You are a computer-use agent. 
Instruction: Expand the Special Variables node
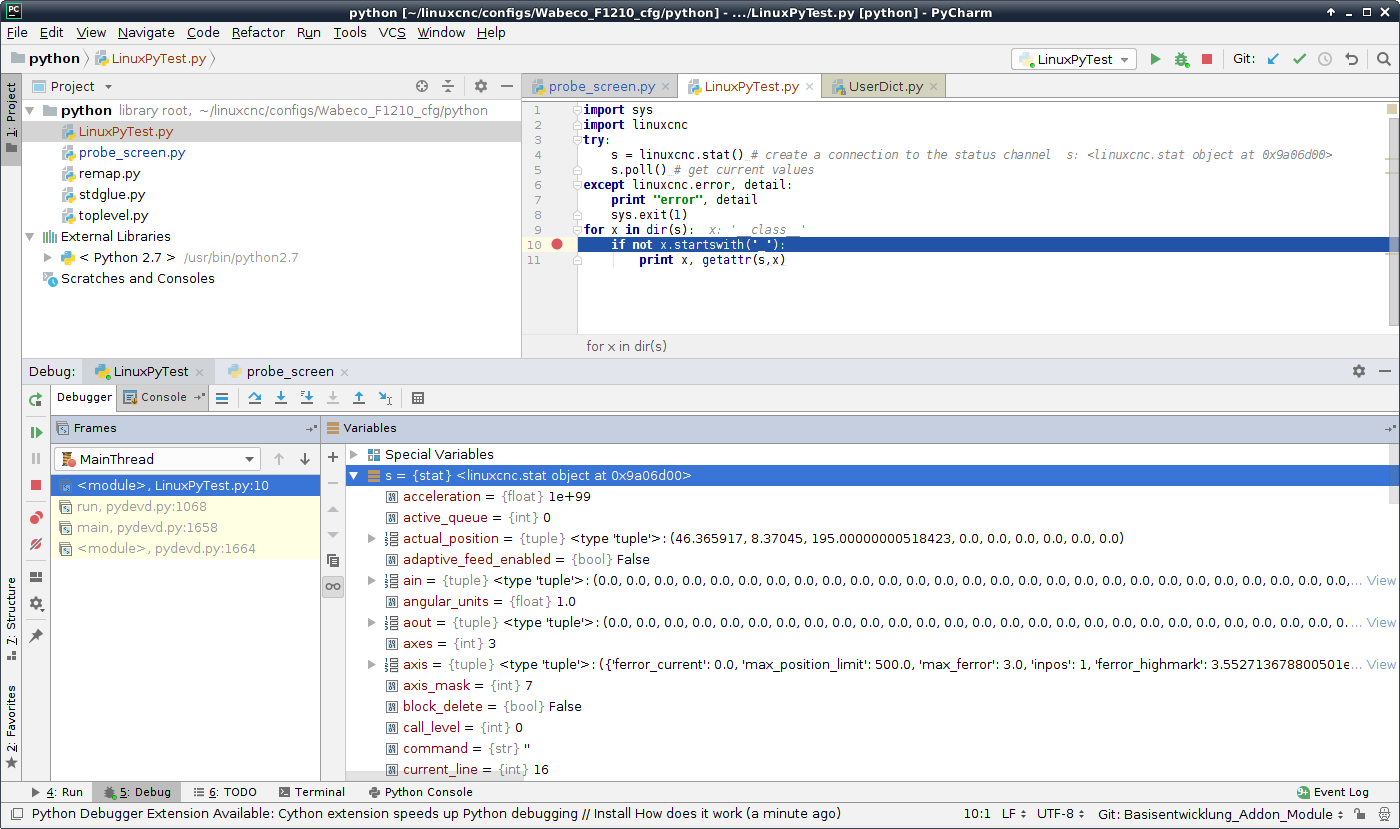point(354,455)
